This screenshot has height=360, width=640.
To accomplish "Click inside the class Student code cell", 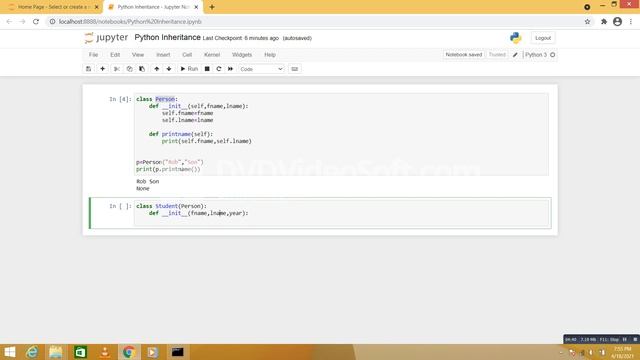I will point(341,212).
